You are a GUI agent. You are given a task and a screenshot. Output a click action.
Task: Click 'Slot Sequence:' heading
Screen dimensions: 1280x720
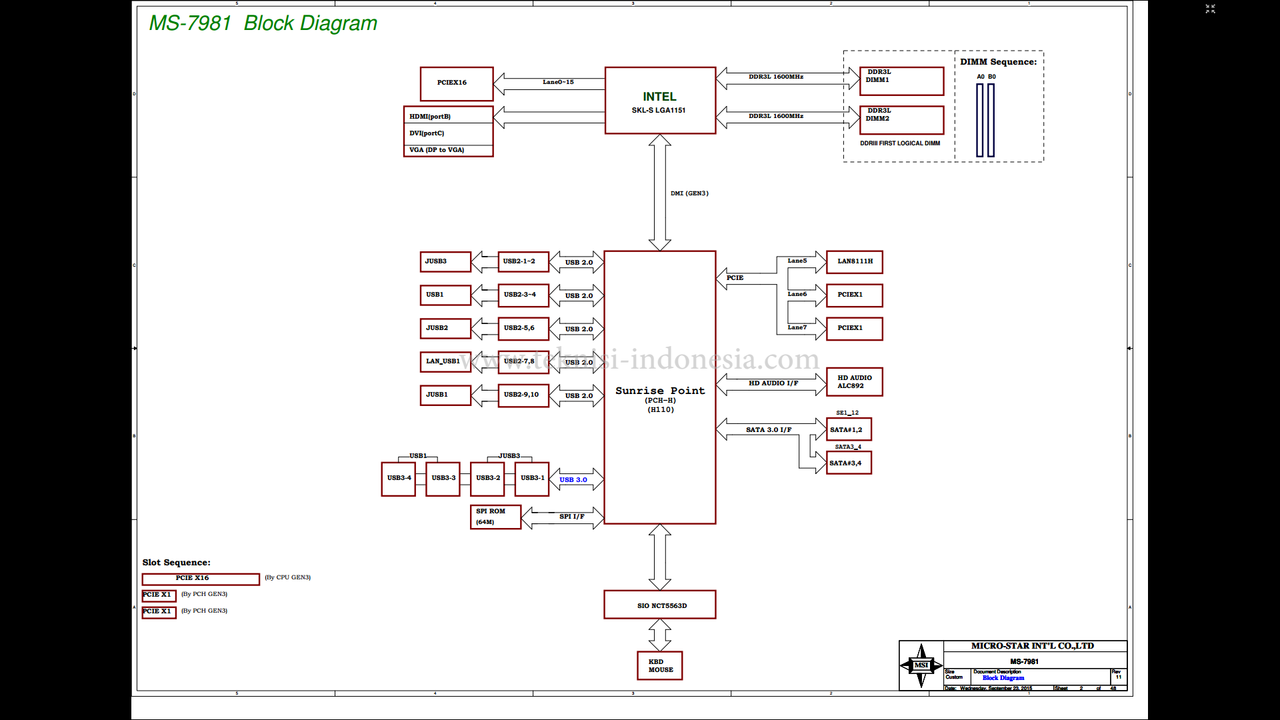(x=177, y=563)
